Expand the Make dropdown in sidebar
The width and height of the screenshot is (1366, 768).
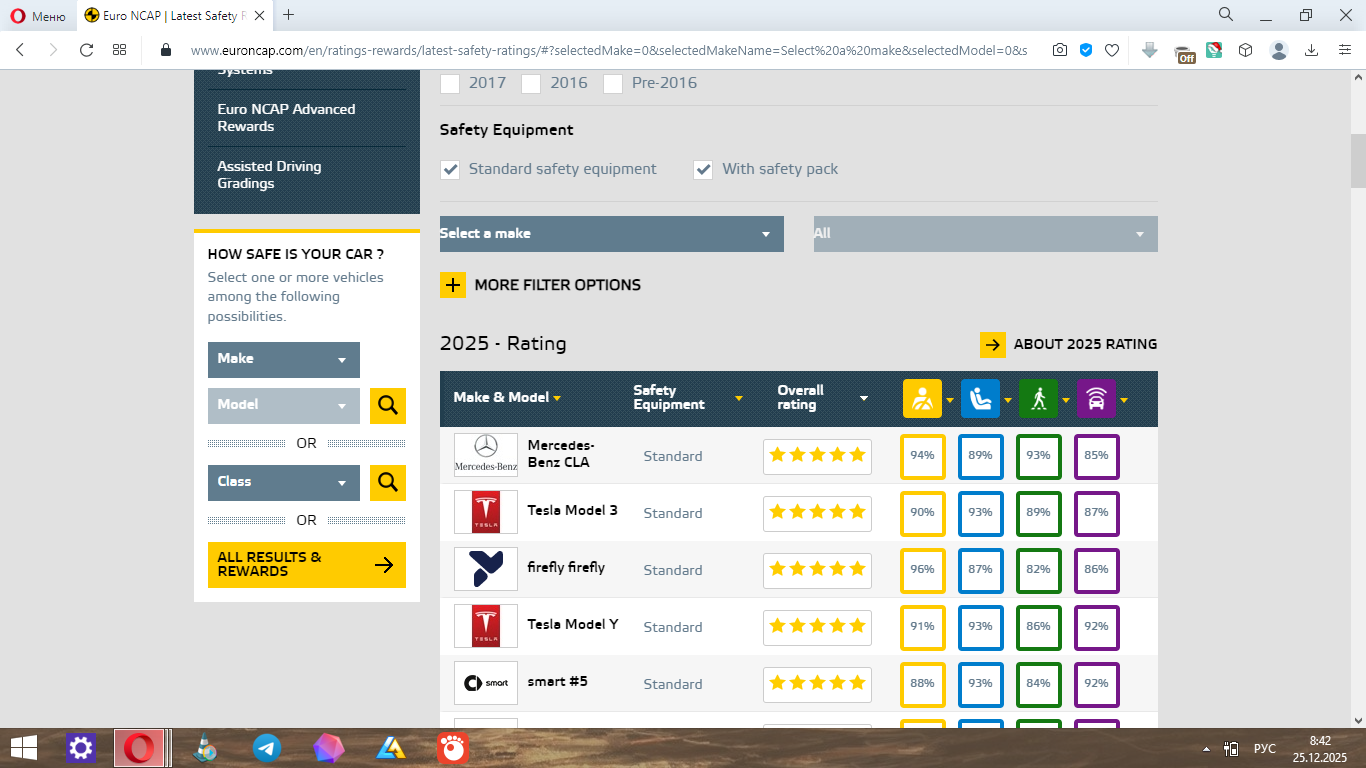[x=283, y=360]
